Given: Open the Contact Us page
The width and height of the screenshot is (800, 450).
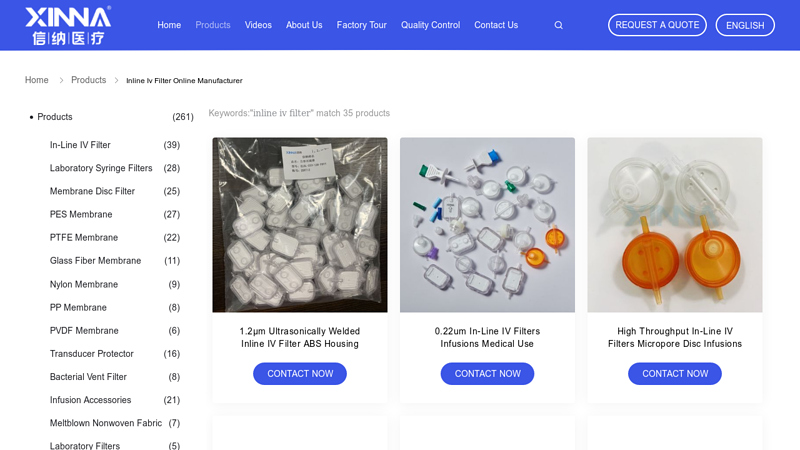Looking at the screenshot, I should 496,25.
